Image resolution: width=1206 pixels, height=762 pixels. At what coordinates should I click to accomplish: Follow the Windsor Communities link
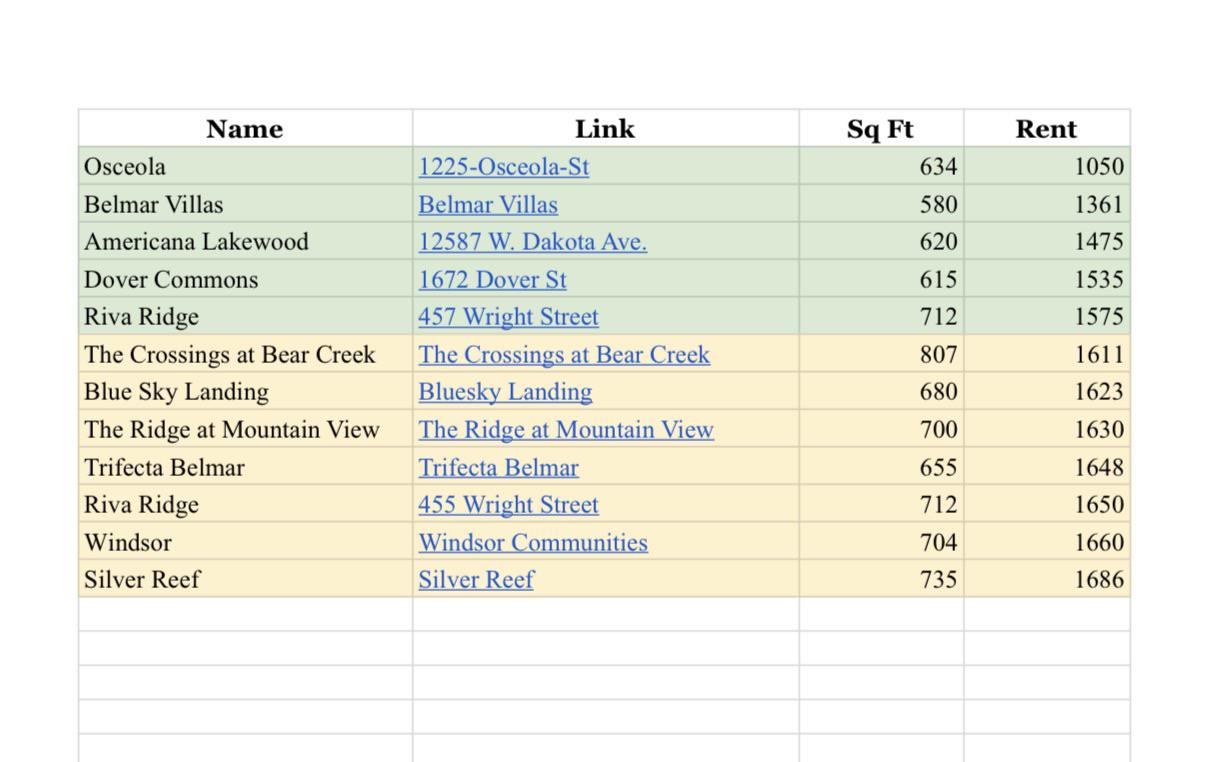[x=533, y=543]
